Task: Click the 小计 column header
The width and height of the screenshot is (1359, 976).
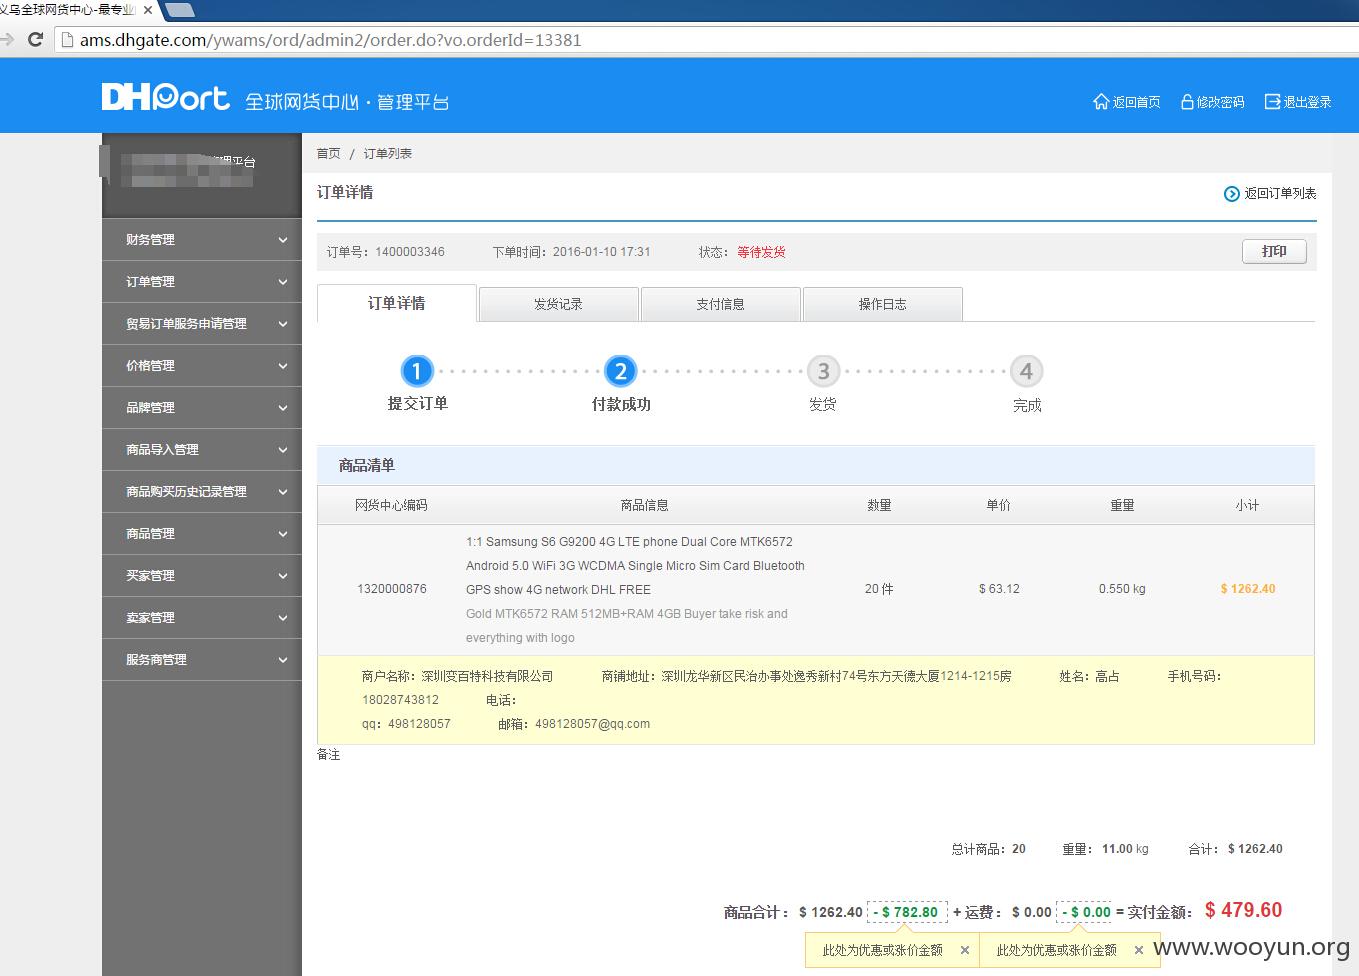Action: click(1247, 505)
